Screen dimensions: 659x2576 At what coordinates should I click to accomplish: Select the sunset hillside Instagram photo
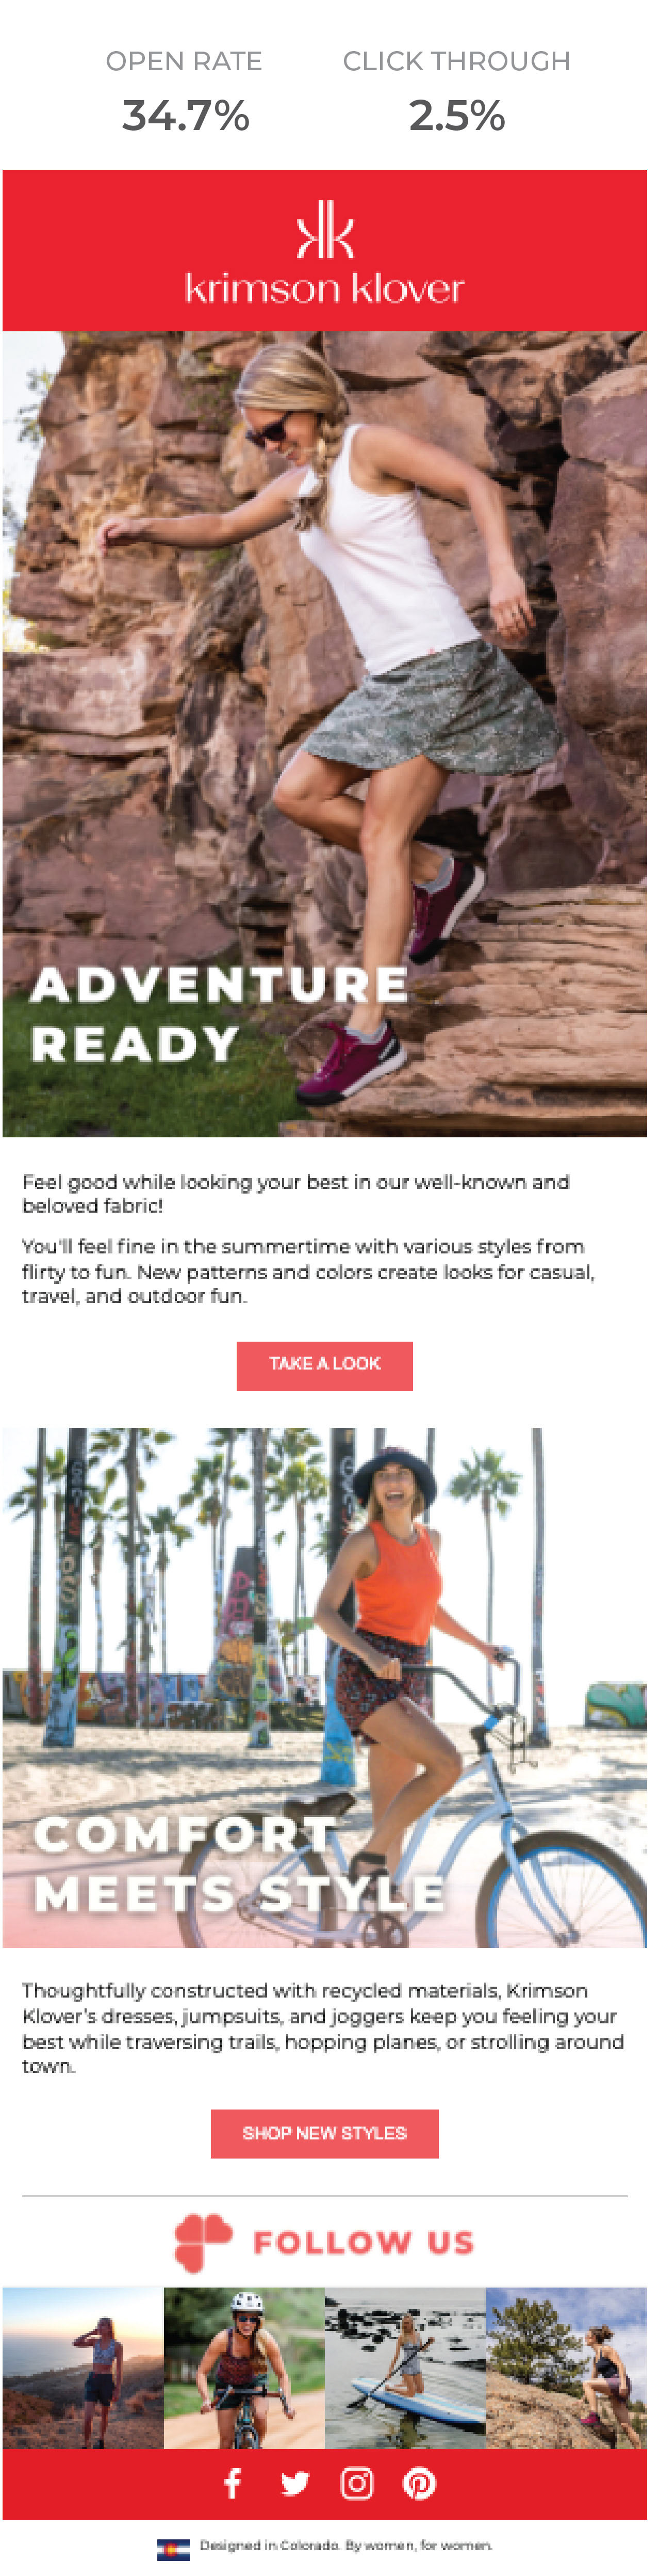[83, 2367]
